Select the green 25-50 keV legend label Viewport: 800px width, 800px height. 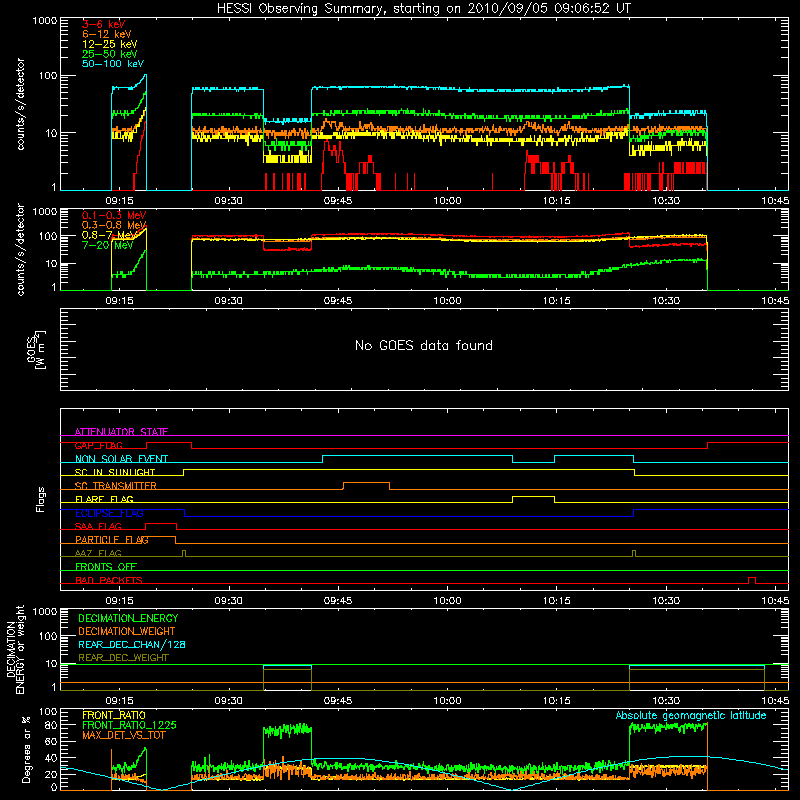click(110, 54)
